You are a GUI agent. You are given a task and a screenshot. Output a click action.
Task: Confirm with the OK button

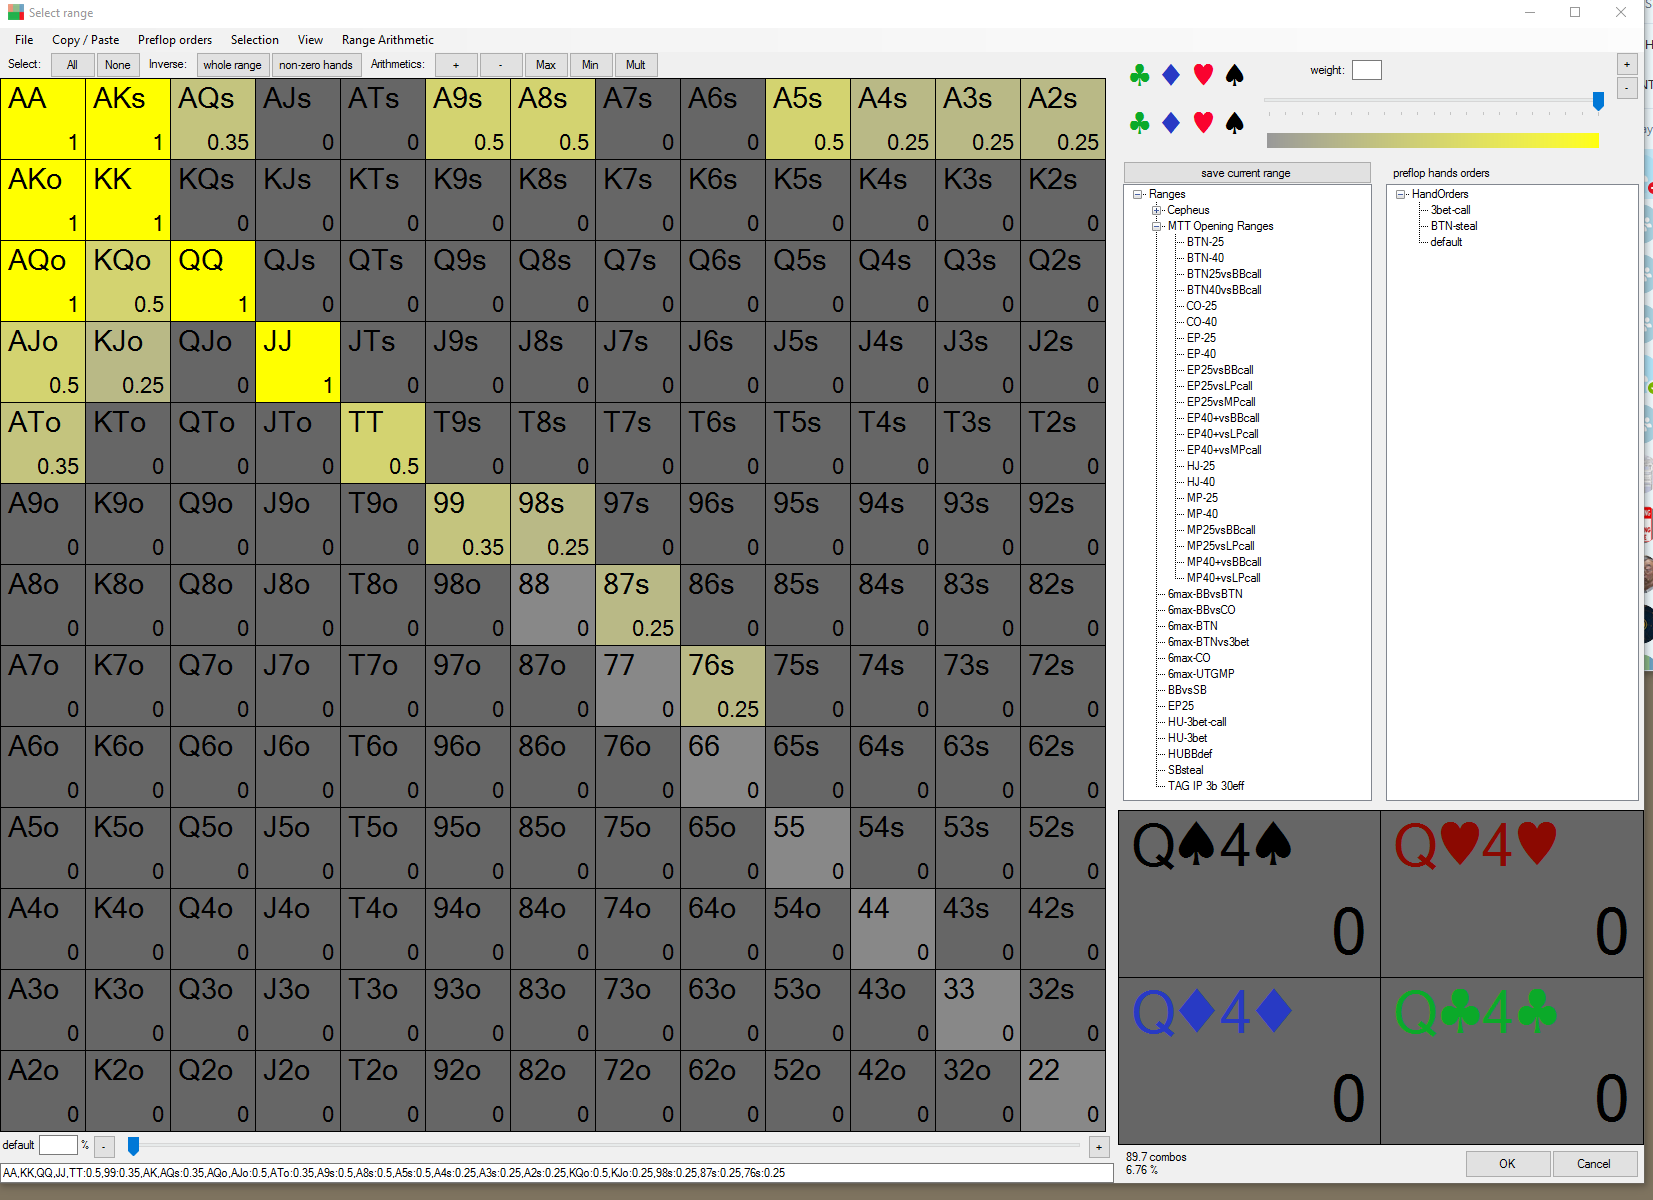pos(1508,1164)
